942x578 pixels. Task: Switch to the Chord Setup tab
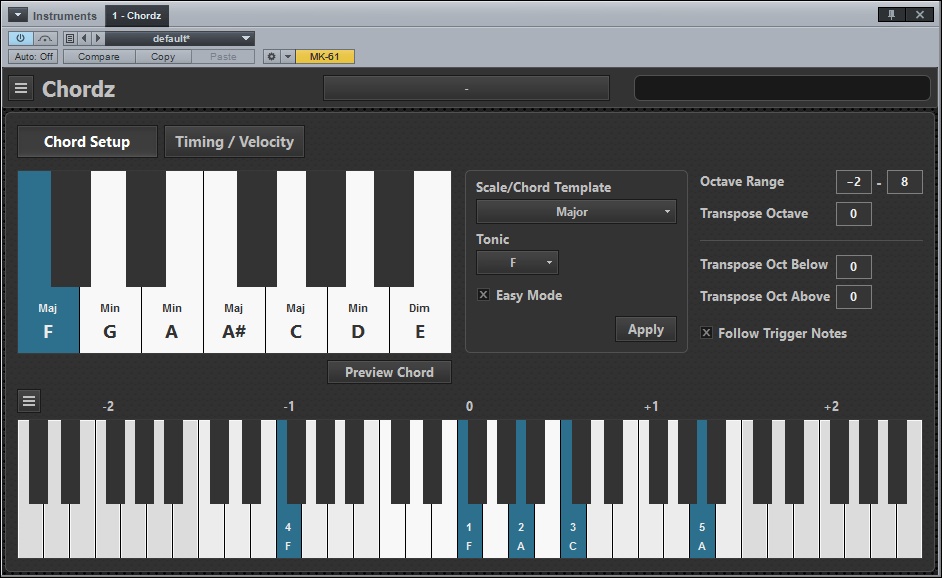[x=87, y=142]
